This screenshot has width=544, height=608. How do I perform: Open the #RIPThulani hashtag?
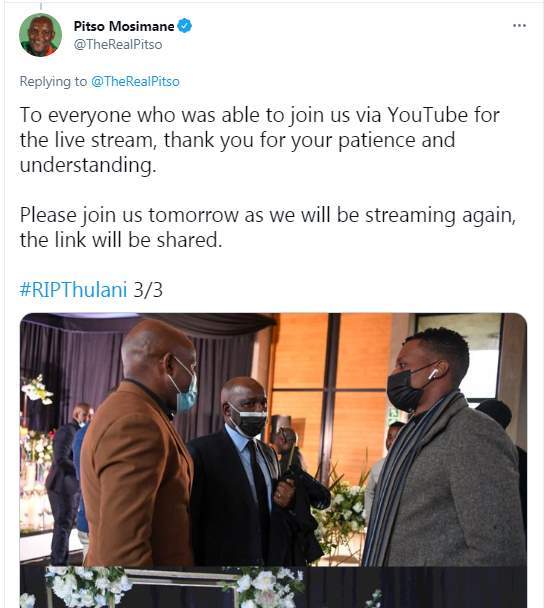(73, 290)
